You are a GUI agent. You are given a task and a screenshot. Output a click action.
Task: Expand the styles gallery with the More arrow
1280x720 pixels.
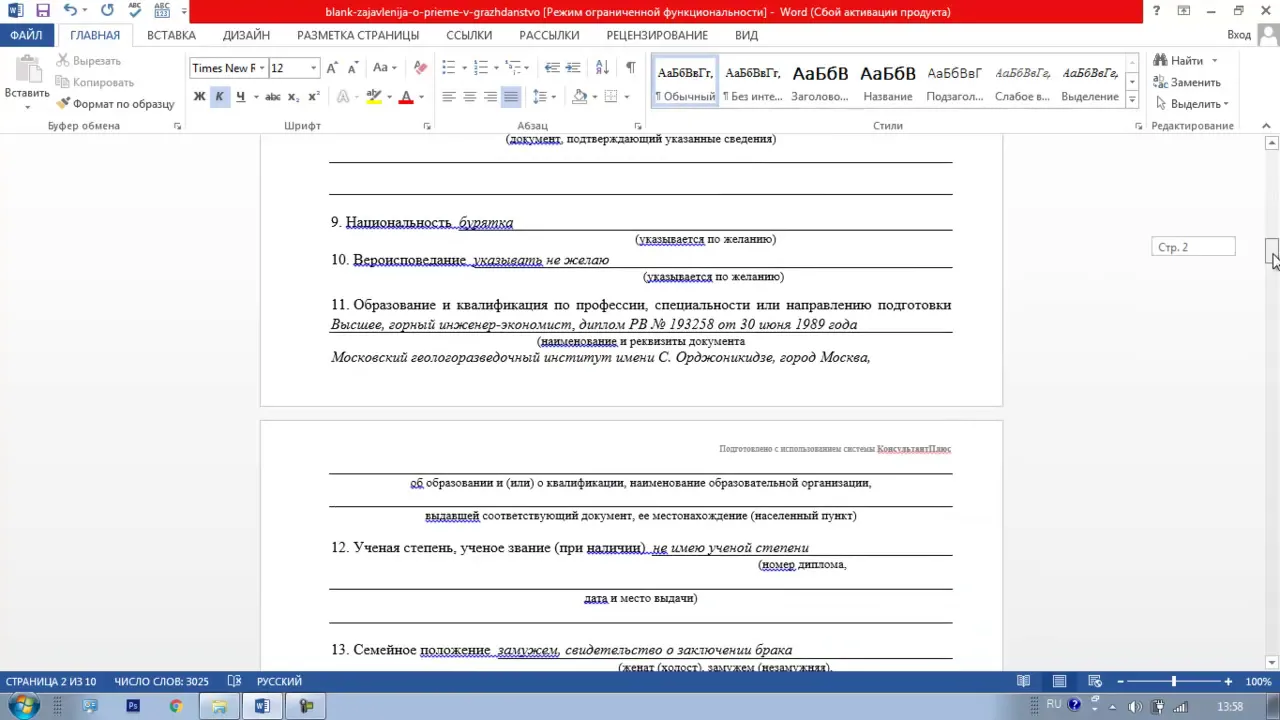pos(1132,99)
